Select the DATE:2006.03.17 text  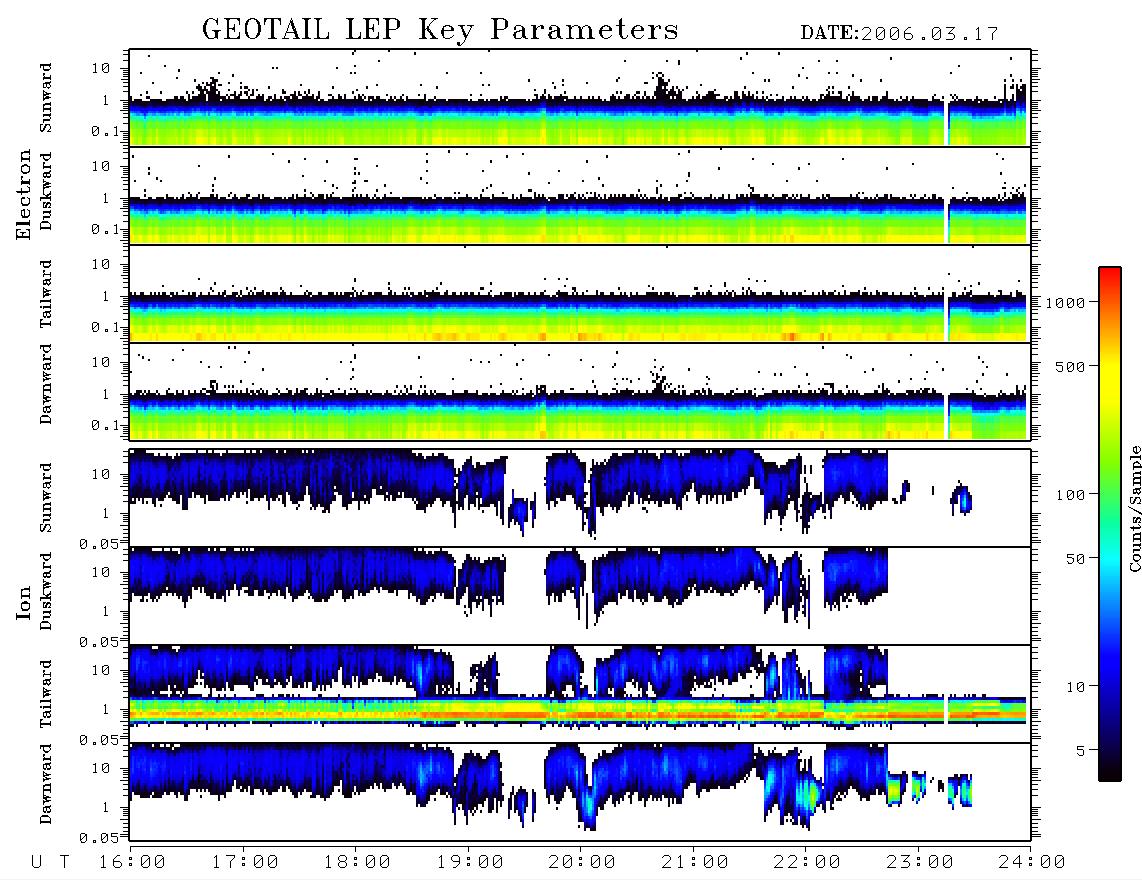pyautogui.click(x=899, y=34)
